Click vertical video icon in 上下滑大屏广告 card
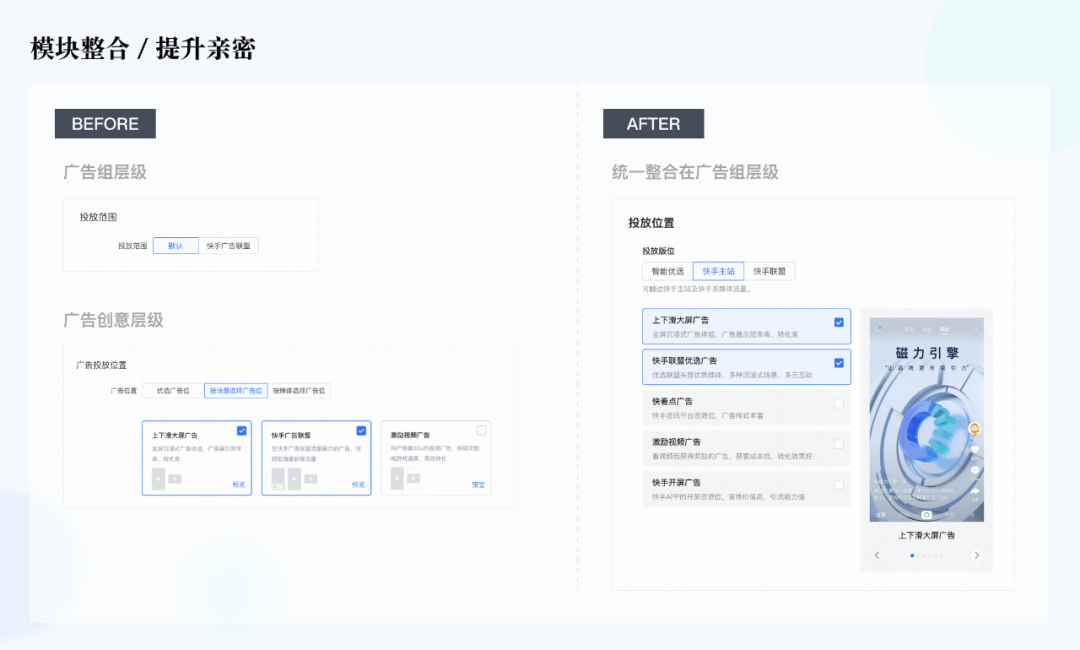 coord(158,479)
